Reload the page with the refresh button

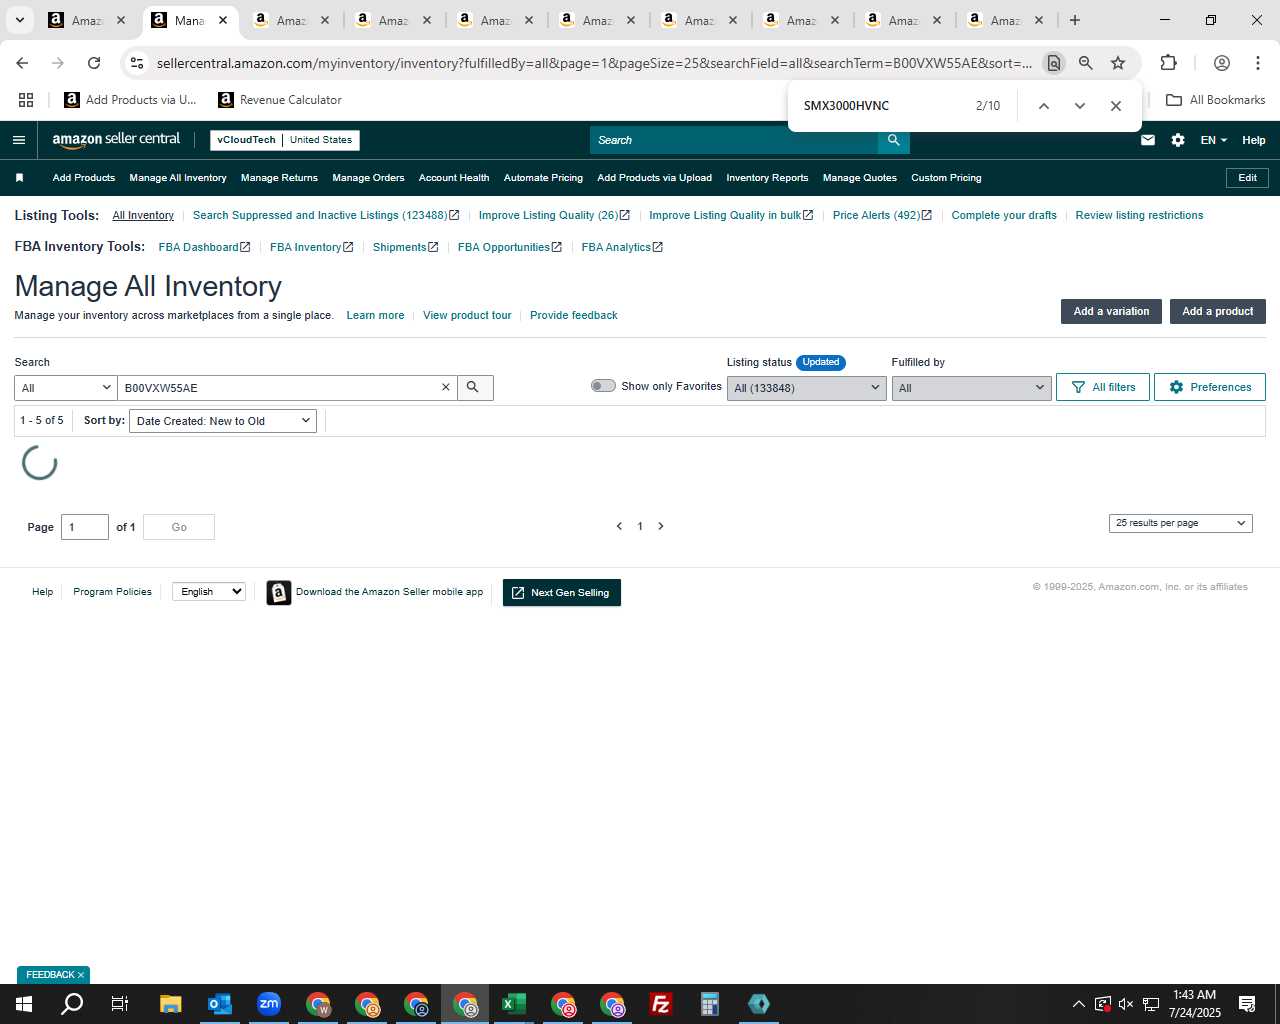94,63
